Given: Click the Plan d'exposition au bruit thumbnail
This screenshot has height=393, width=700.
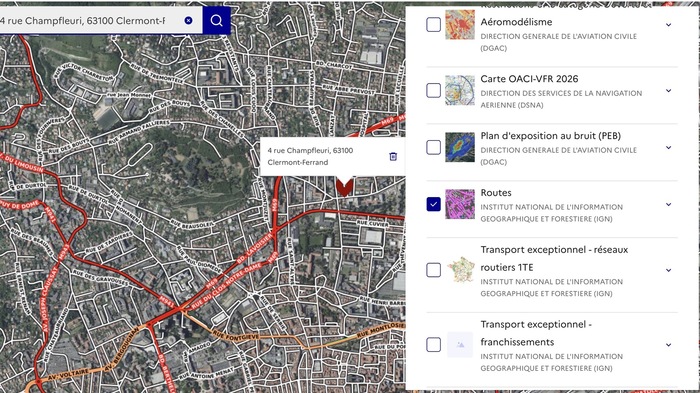Looking at the screenshot, I should pyautogui.click(x=460, y=147).
